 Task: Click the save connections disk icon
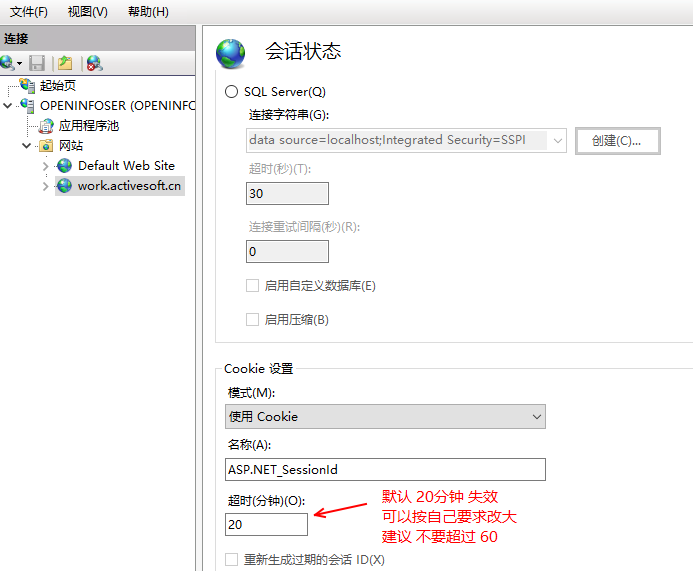(37, 63)
